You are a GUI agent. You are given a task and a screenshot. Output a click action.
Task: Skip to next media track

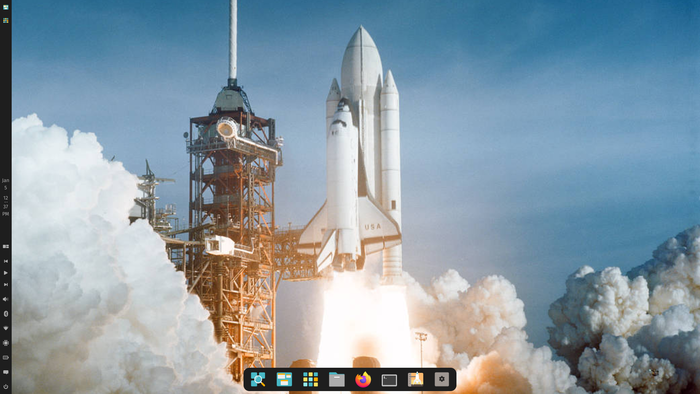pyautogui.click(x=6, y=284)
